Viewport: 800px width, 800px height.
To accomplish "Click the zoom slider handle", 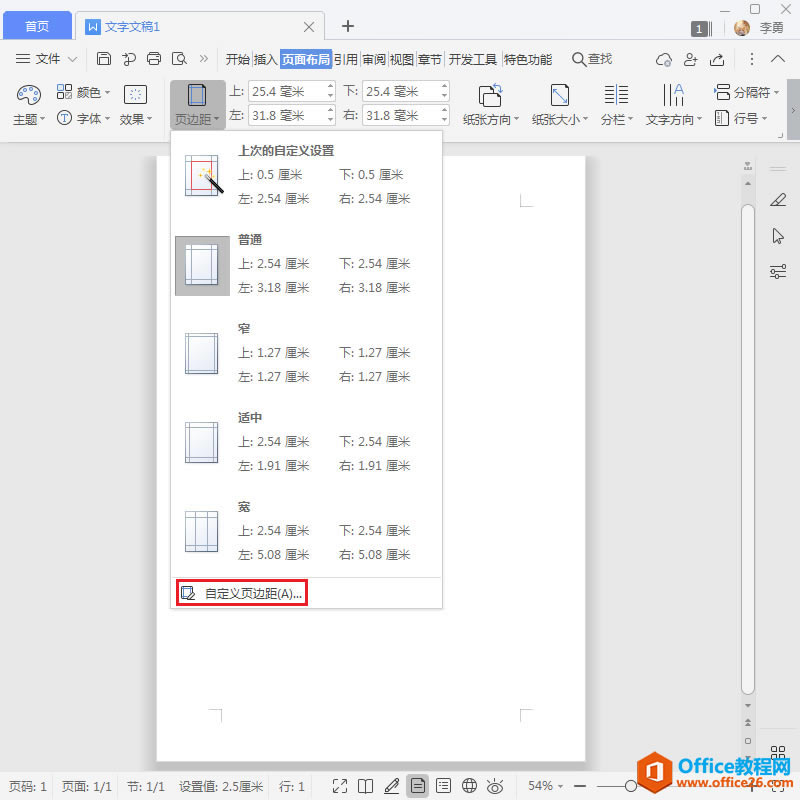I will pos(631,786).
